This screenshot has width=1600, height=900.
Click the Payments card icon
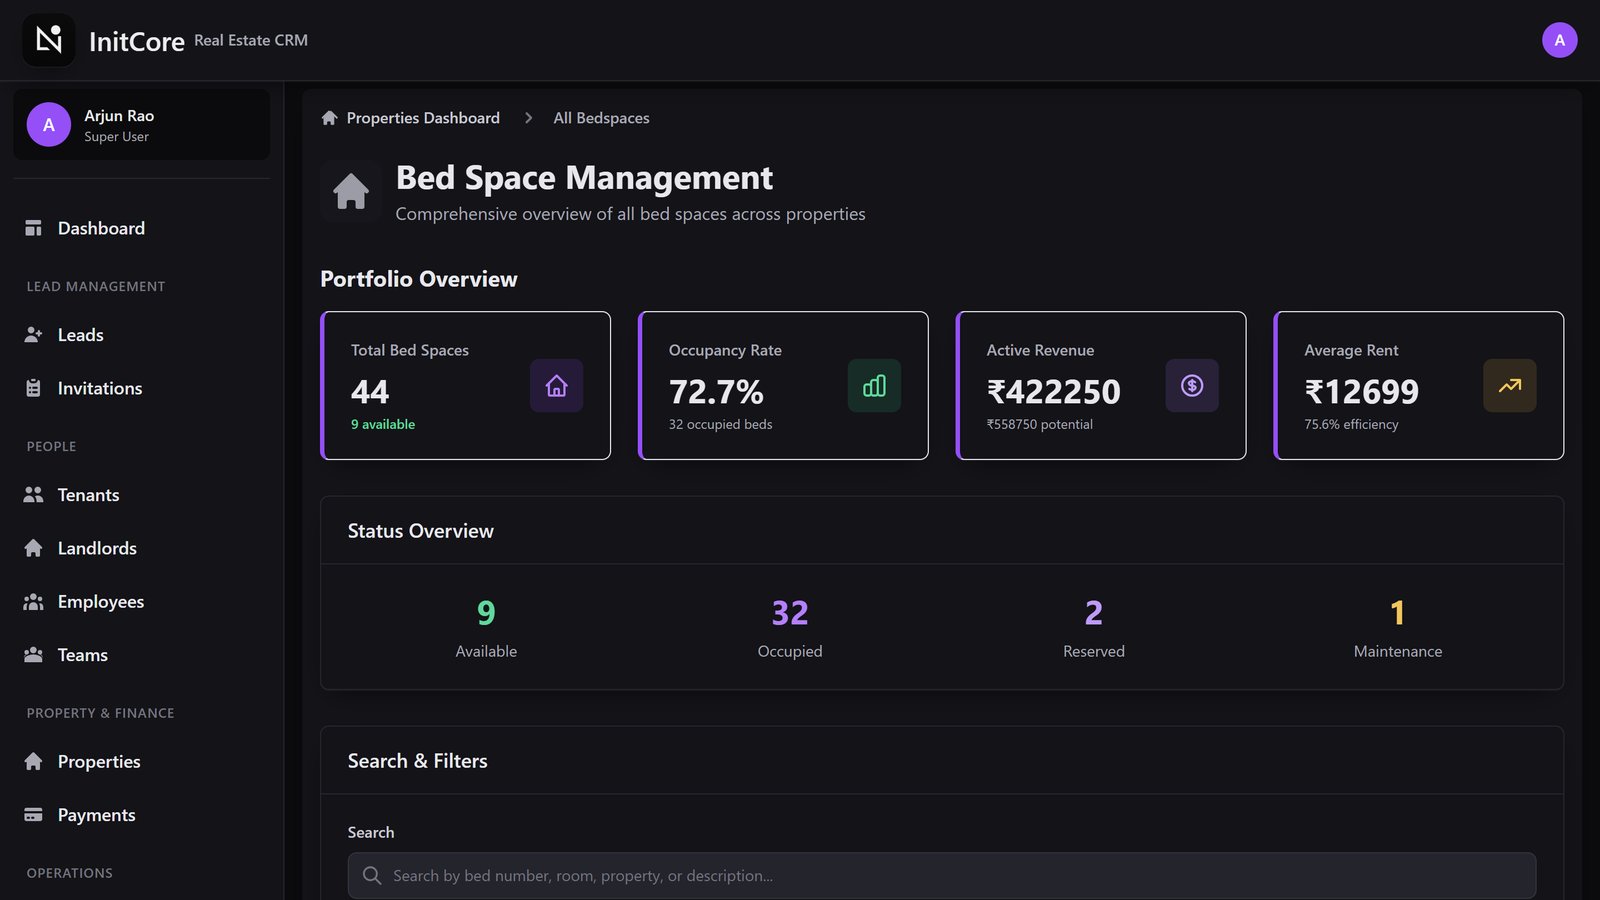33,815
